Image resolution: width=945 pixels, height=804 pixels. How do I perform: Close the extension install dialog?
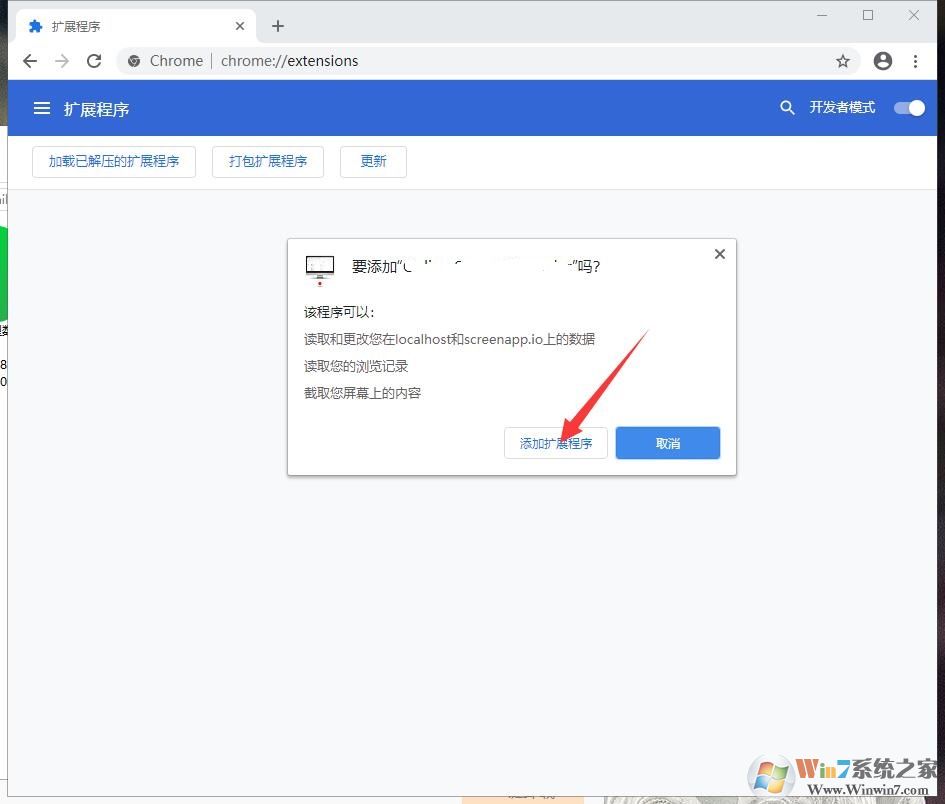(x=719, y=254)
